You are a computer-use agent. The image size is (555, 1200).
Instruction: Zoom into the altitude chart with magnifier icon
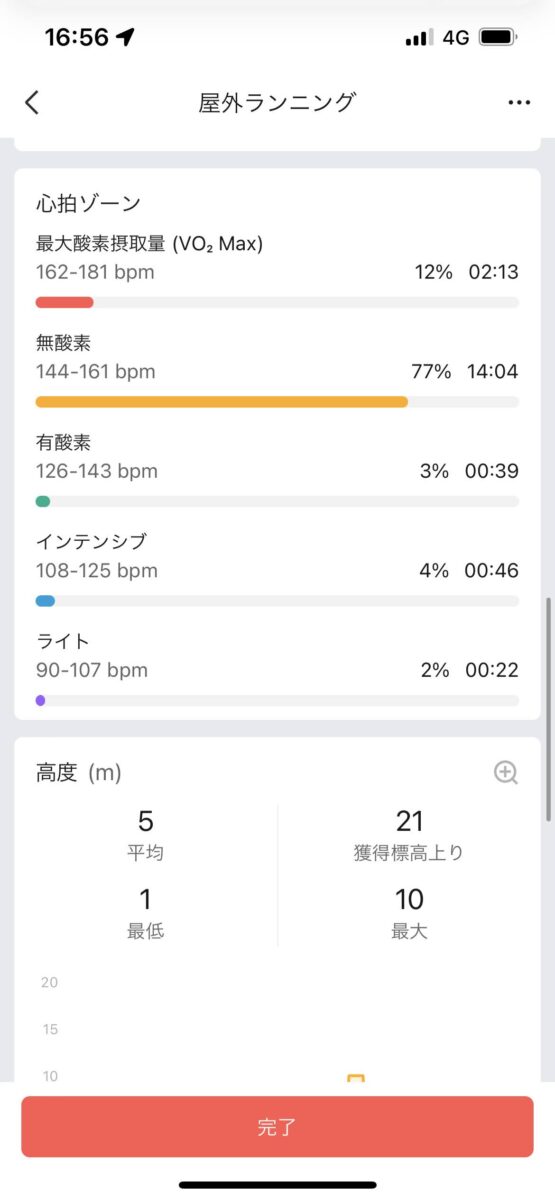[x=506, y=772]
